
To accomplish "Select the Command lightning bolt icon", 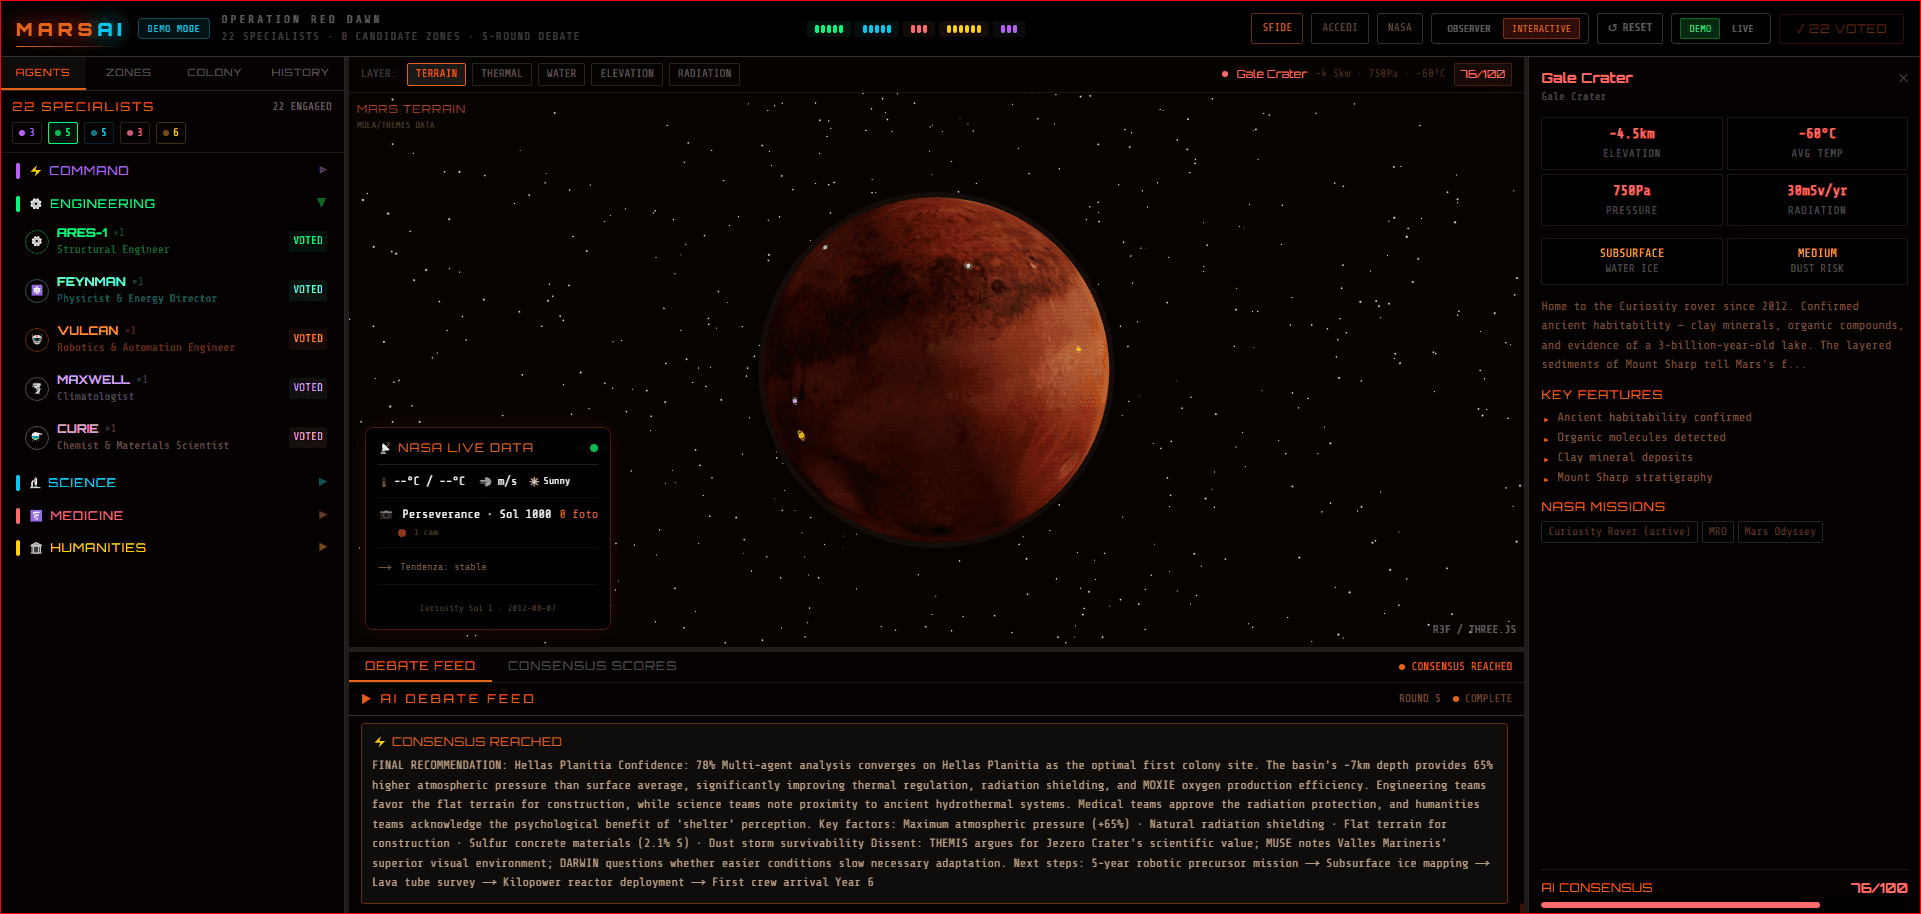I will (36, 171).
